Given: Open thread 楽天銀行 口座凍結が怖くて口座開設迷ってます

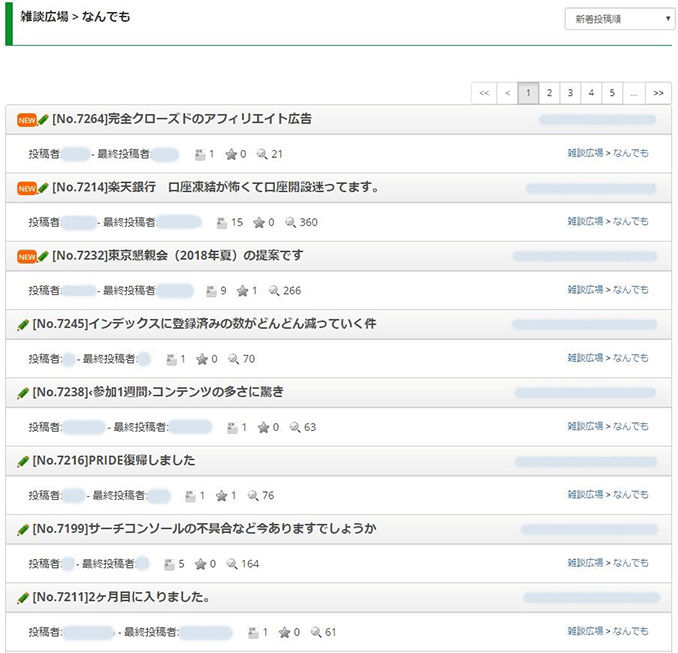Looking at the screenshot, I should [x=215, y=187].
